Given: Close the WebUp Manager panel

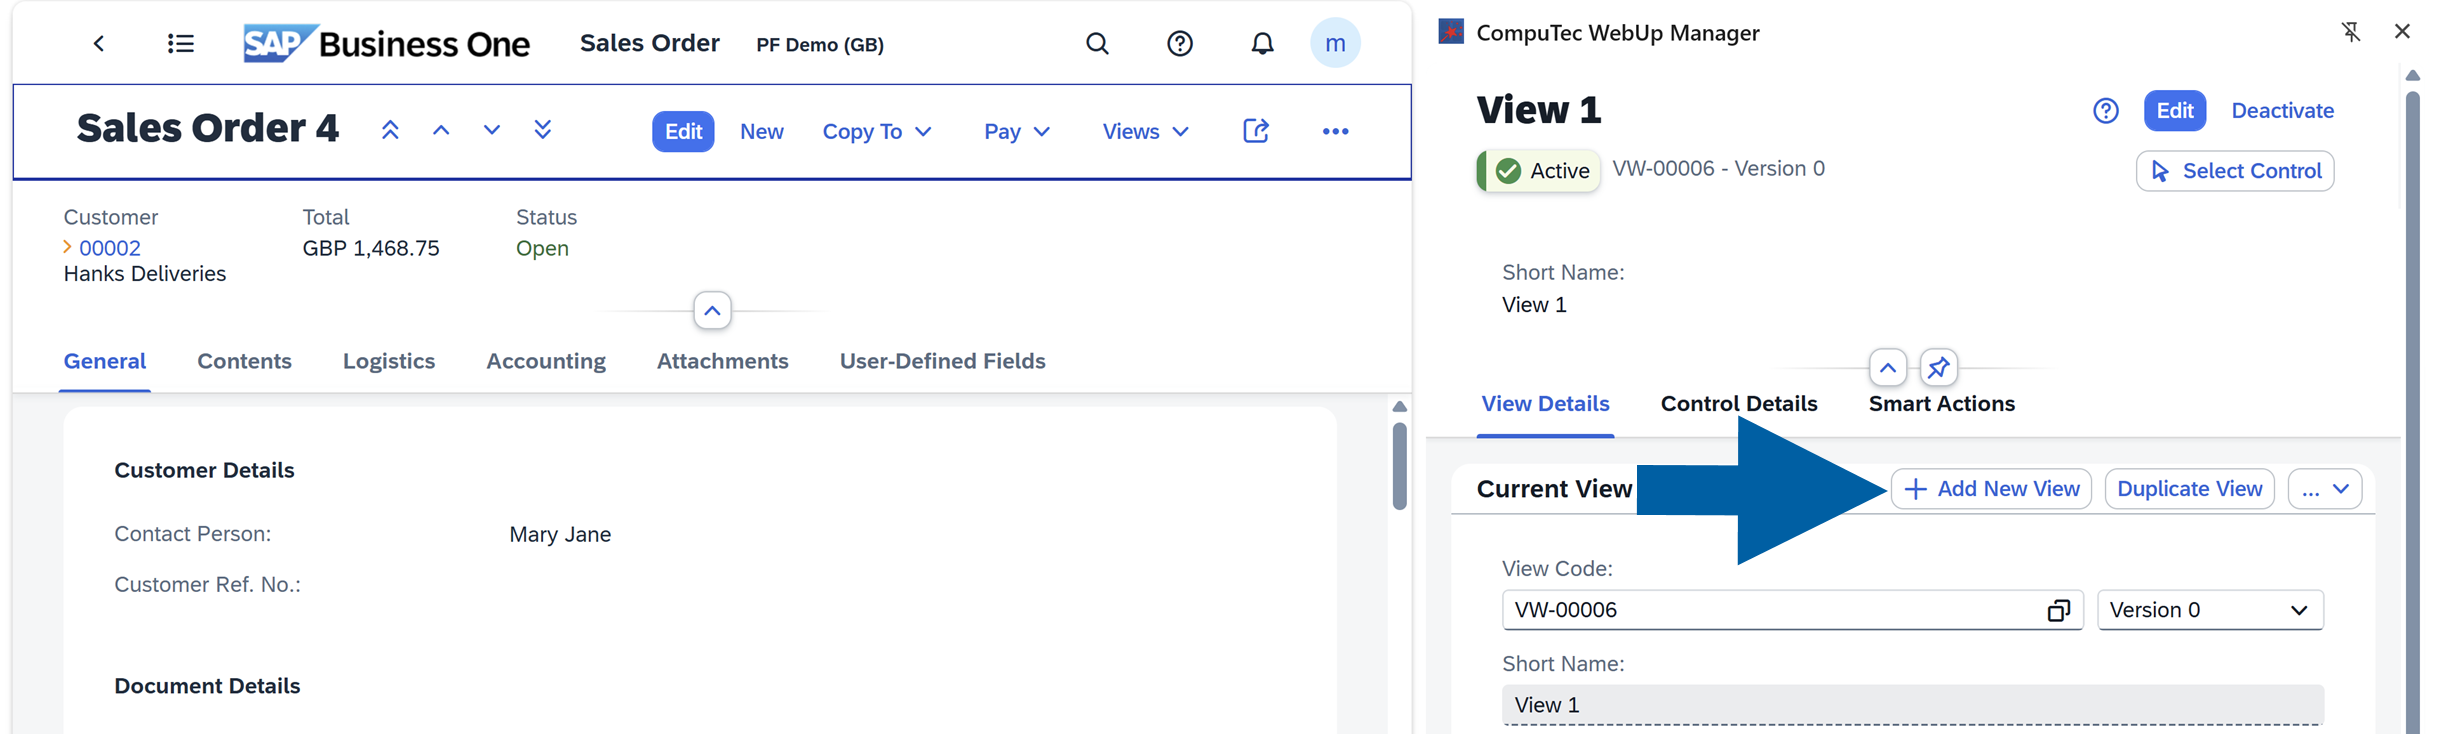Looking at the screenshot, I should pos(2402,32).
